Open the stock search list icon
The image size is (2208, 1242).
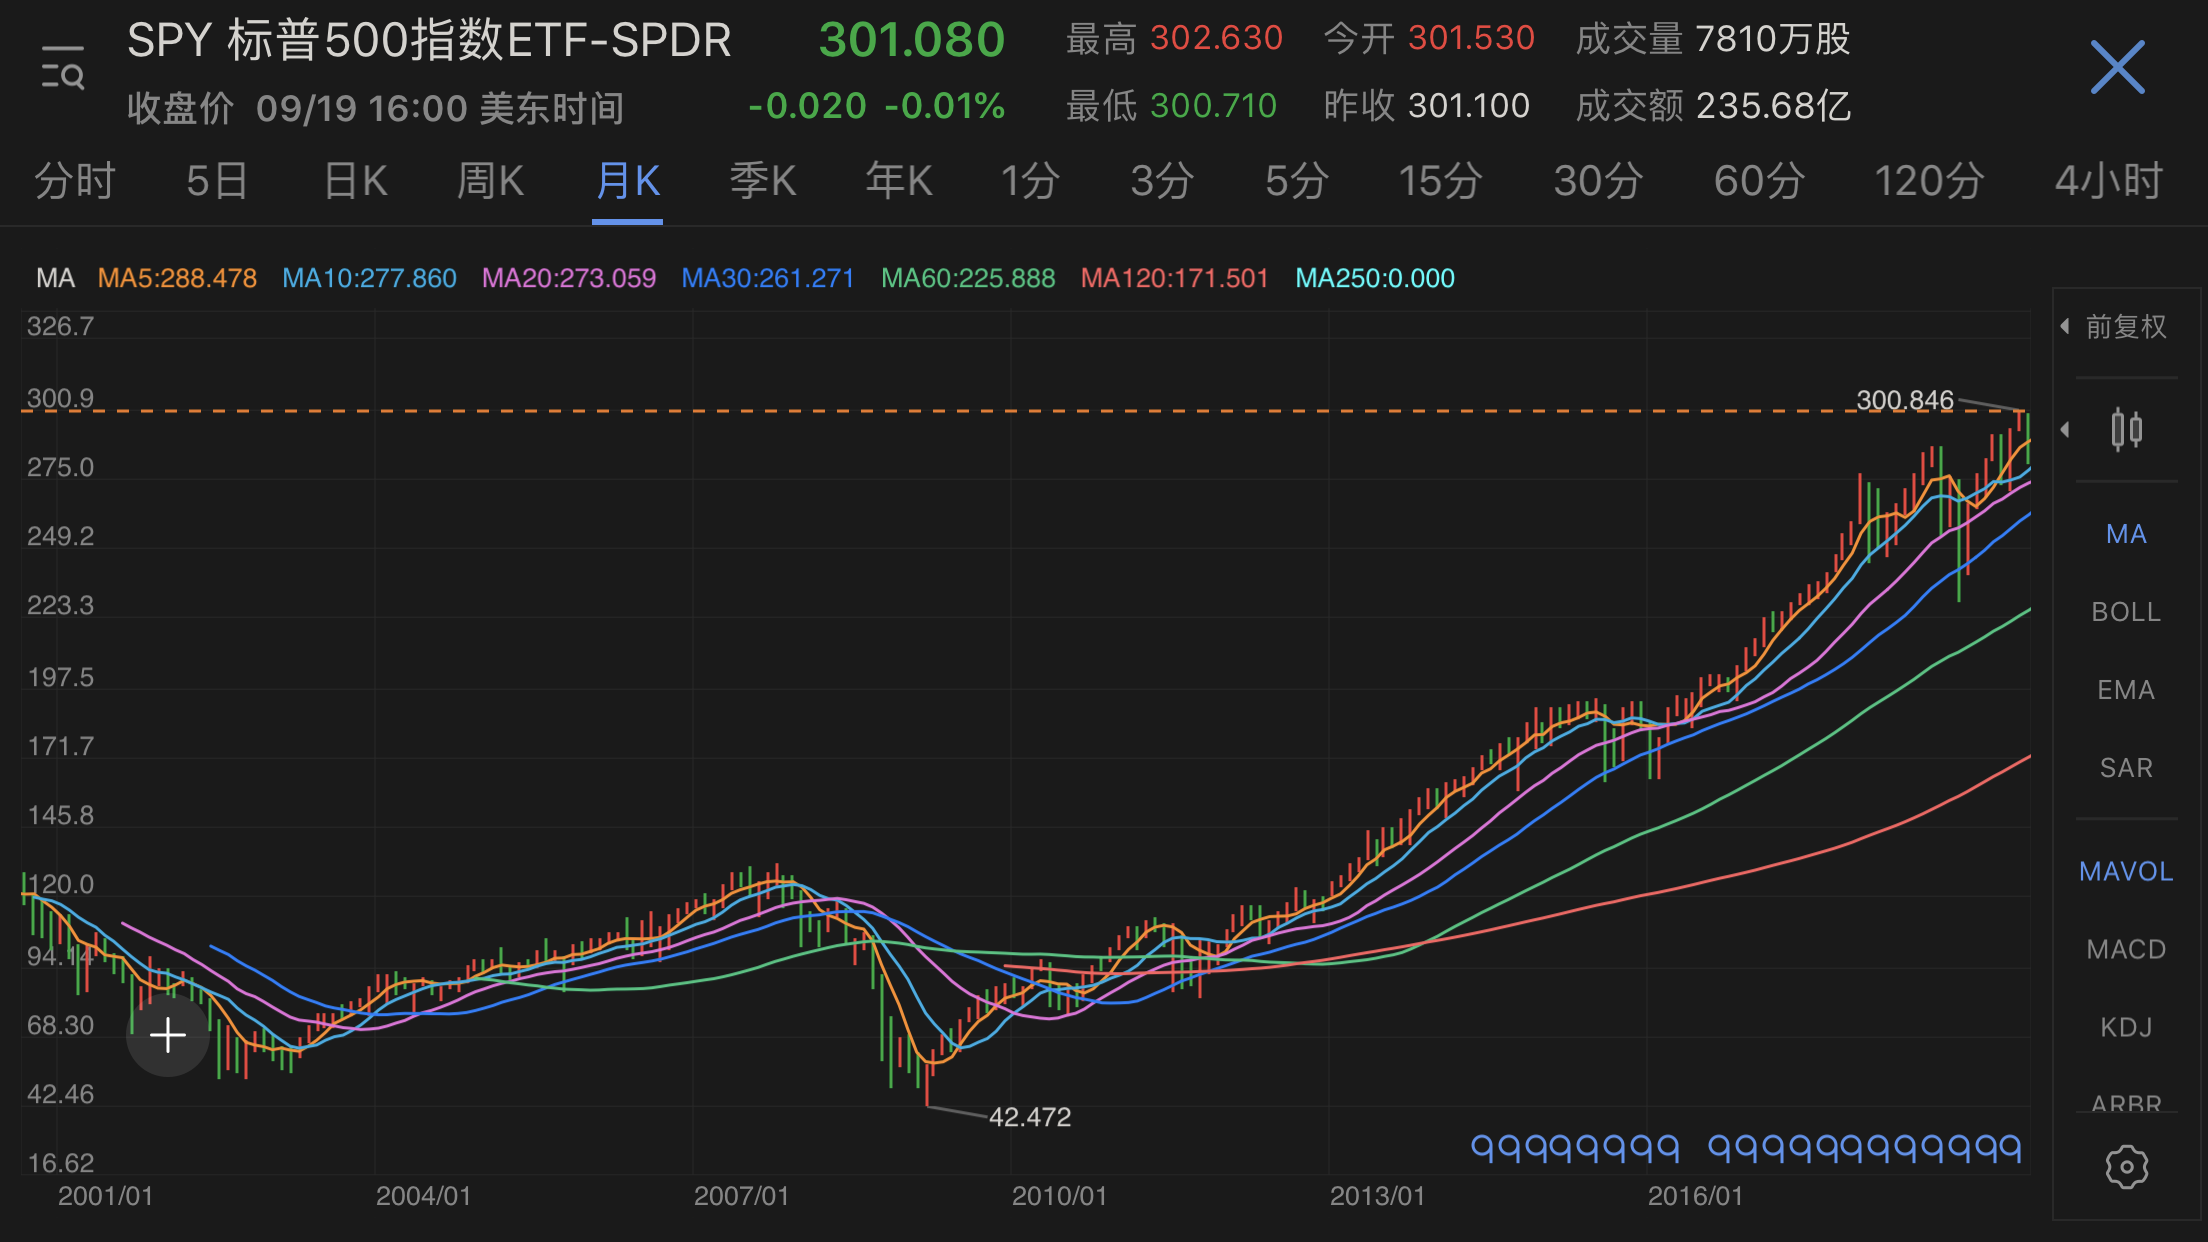(x=62, y=67)
